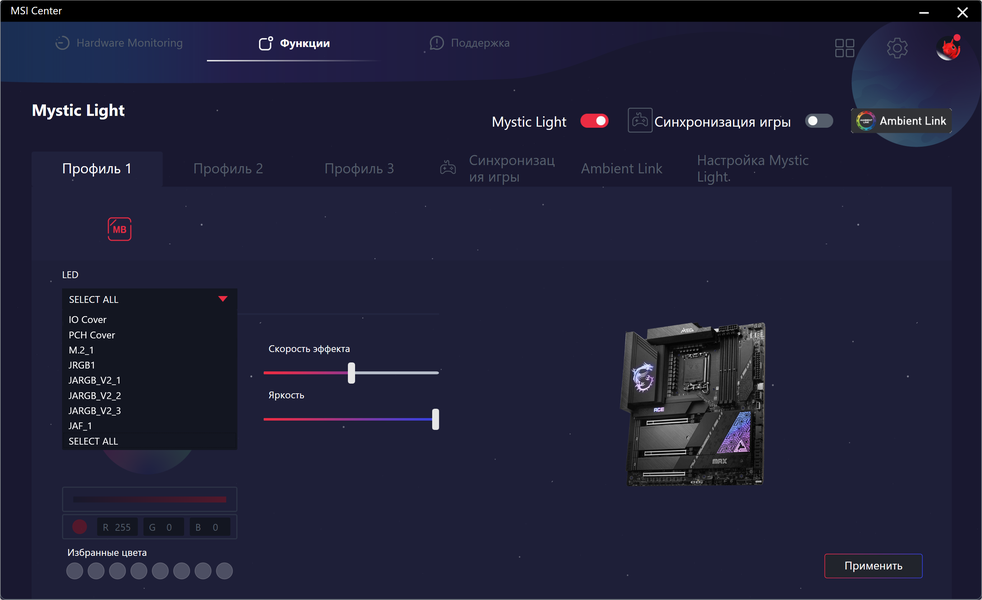Choose JARGB_V2_2 in LED list
982x600 pixels.
click(x=149, y=396)
